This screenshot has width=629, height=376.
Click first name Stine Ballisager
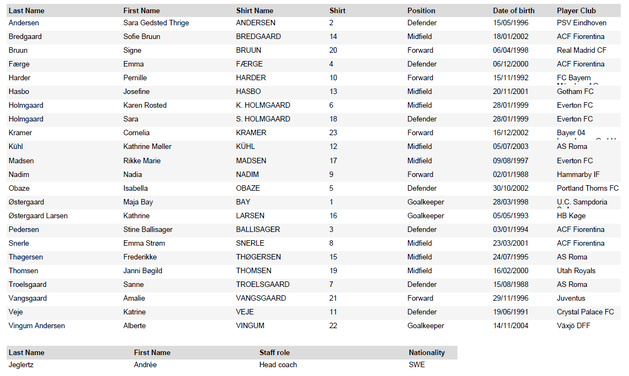pos(148,230)
